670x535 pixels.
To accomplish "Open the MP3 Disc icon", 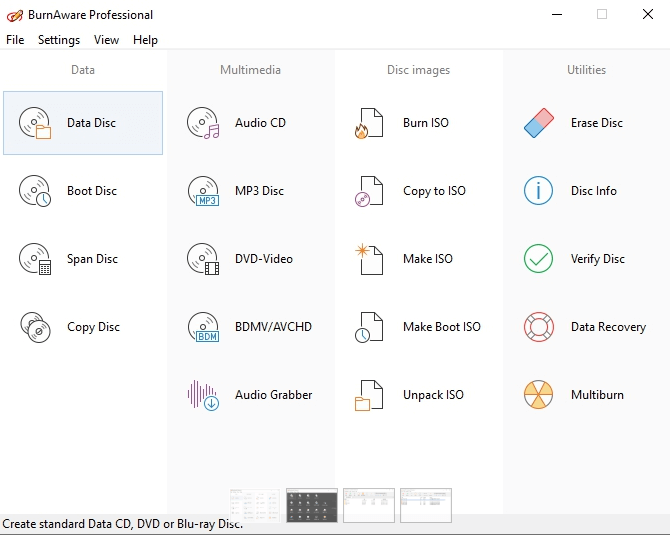I will tap(203, 191).
